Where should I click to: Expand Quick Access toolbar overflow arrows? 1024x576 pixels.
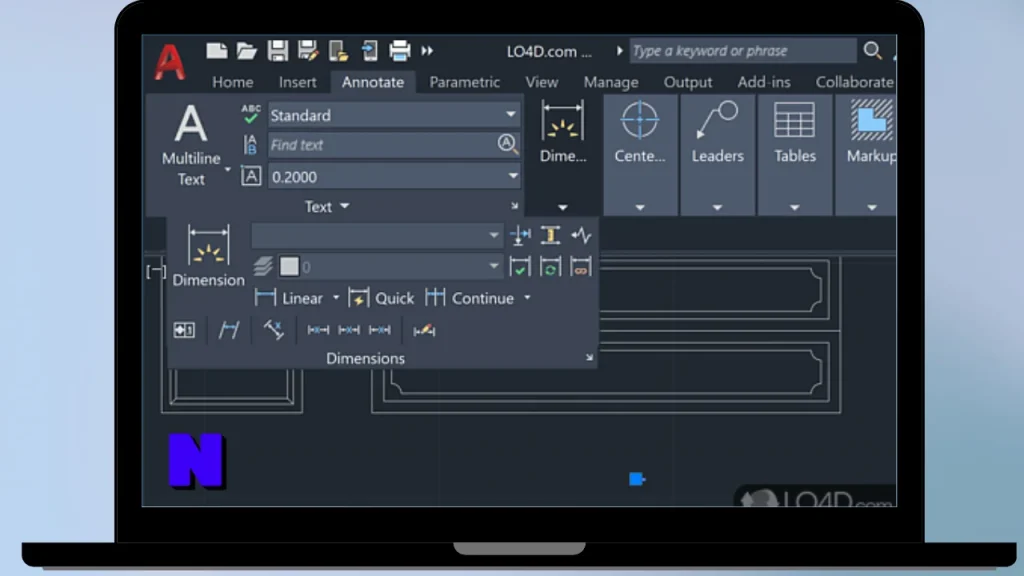427,51
